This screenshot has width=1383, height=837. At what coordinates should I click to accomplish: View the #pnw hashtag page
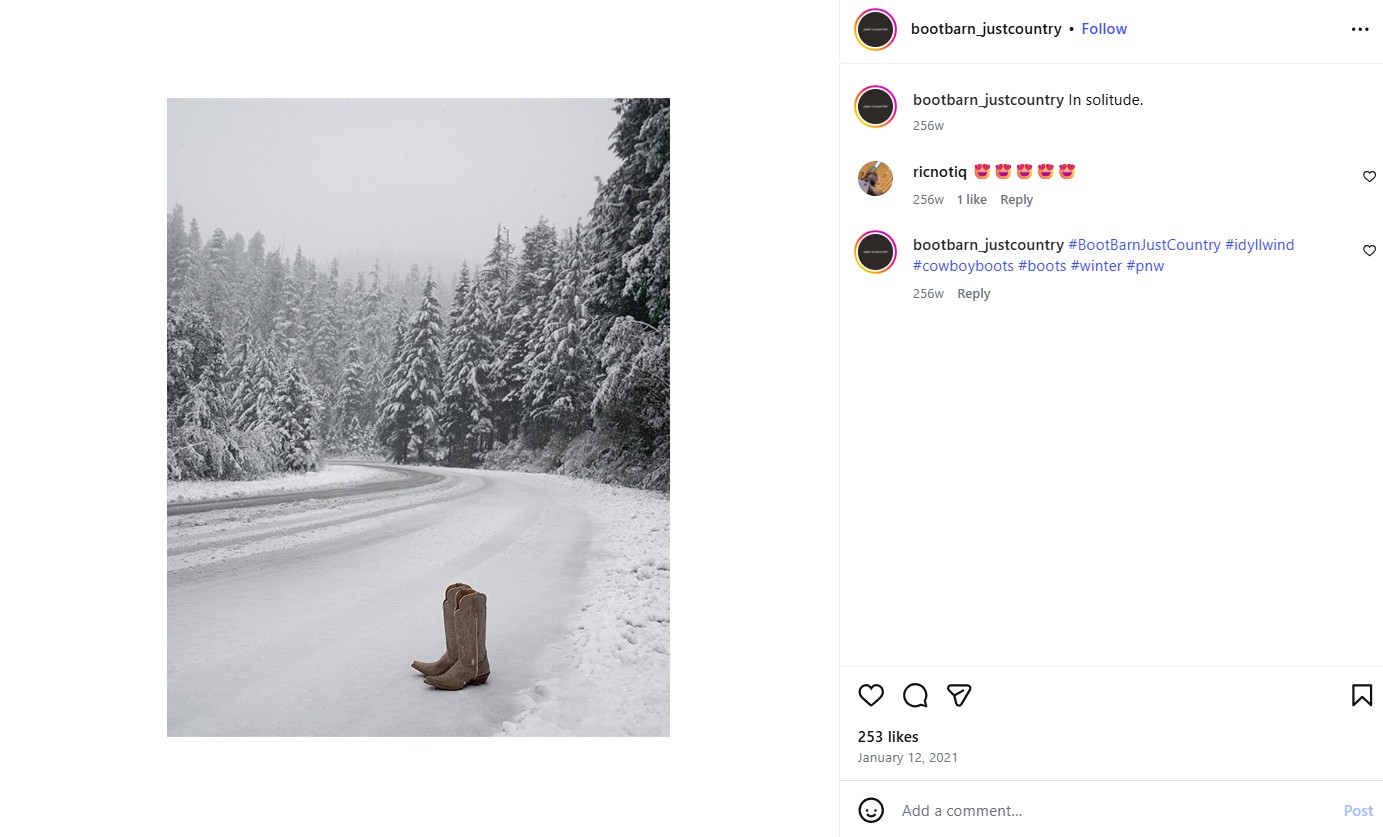(x=1145, y=266)
